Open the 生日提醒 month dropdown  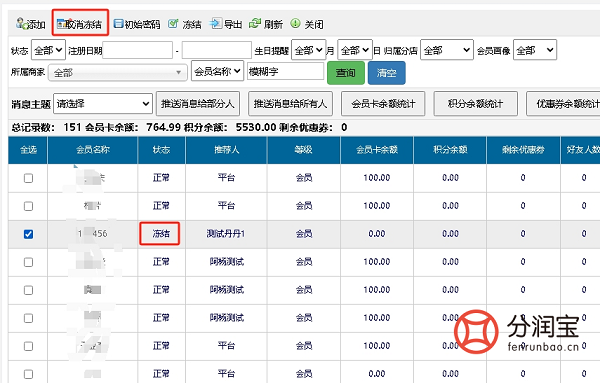(x=308, y=50)
